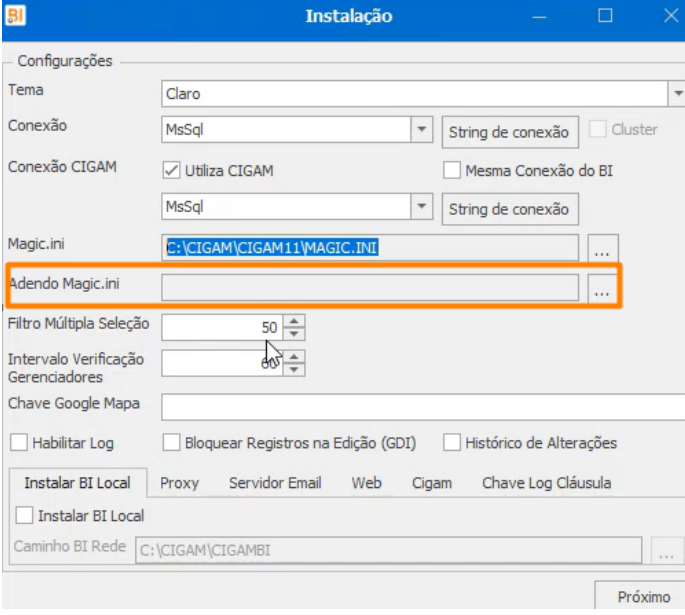The width and height of the screenshot is (685, 615).
Task: Open the Tema dropdown
Action: coord(677,93)
